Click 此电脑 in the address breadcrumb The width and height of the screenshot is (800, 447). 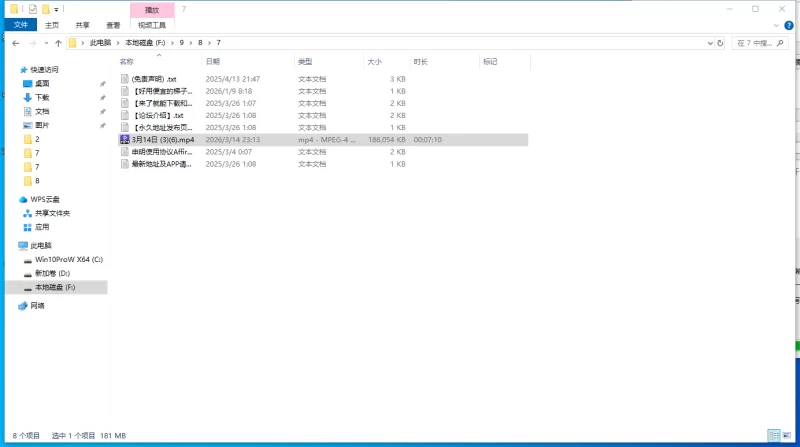[x=101, y=43]
